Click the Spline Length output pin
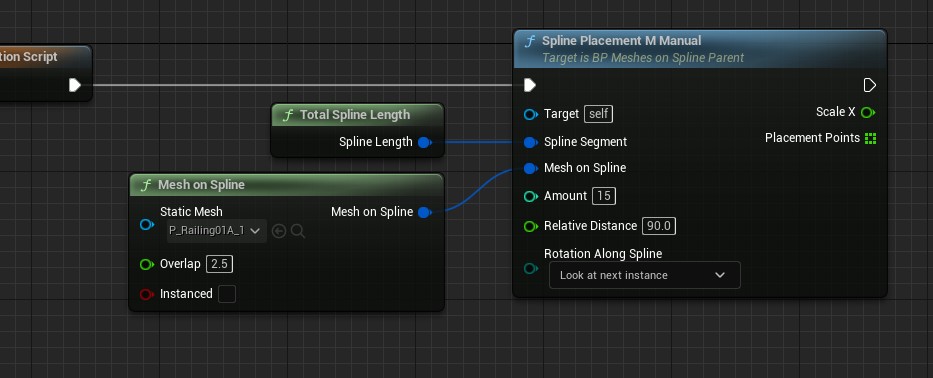Screen dimensions: 933x378 coord(424,142)
